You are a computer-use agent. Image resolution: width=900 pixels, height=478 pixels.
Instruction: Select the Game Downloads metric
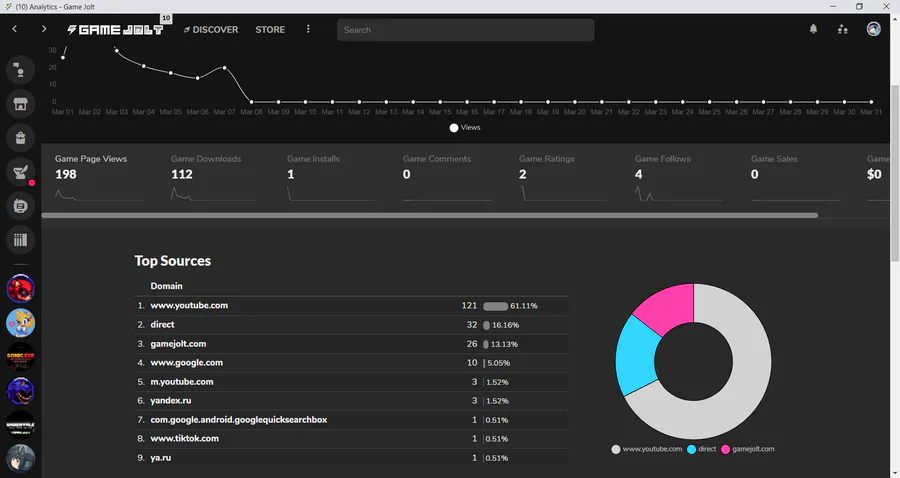[x=215, y=179]
